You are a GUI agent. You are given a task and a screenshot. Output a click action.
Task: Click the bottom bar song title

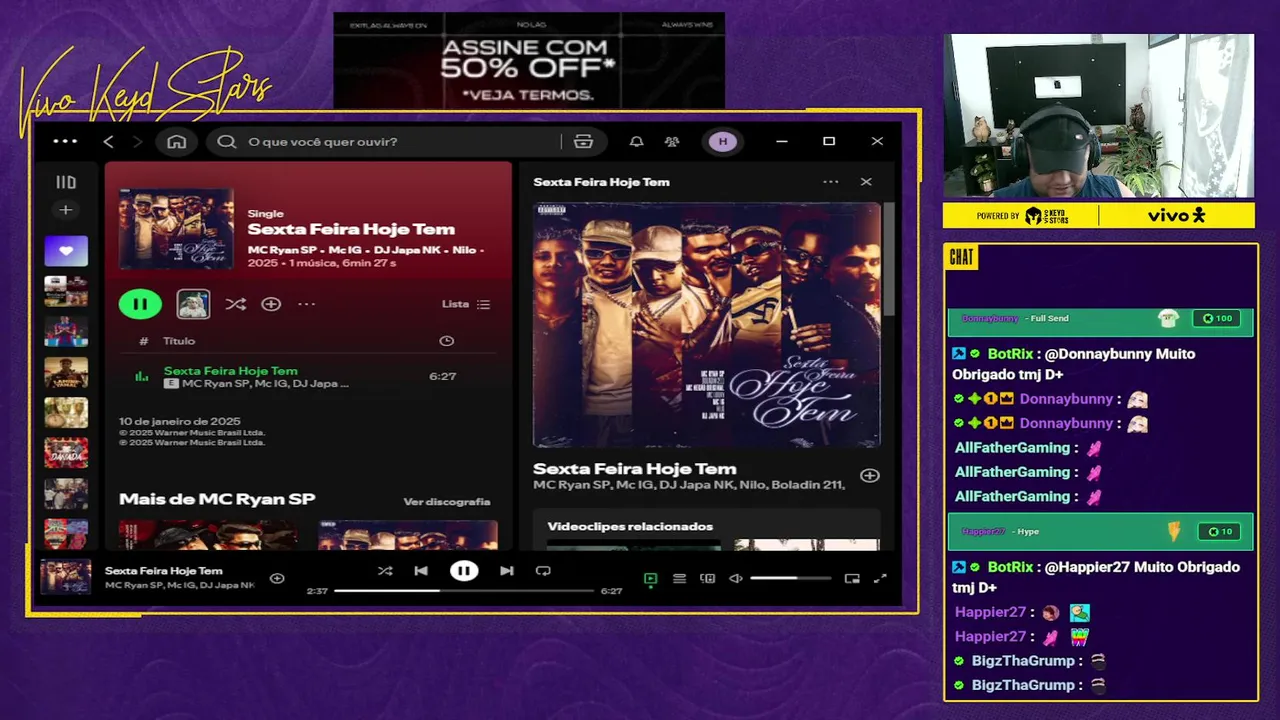pyautogui.click(x=164, y=571)
